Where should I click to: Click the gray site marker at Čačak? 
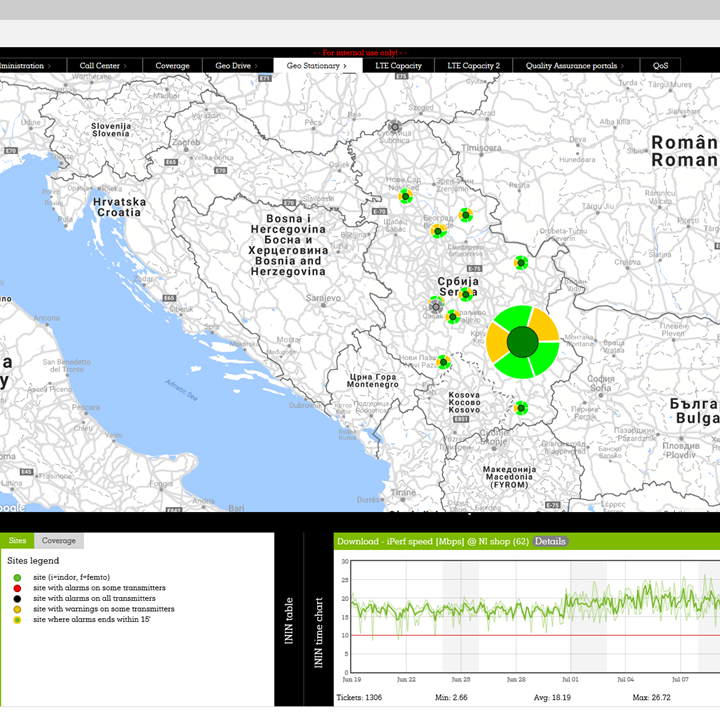[x=436, y=307]
